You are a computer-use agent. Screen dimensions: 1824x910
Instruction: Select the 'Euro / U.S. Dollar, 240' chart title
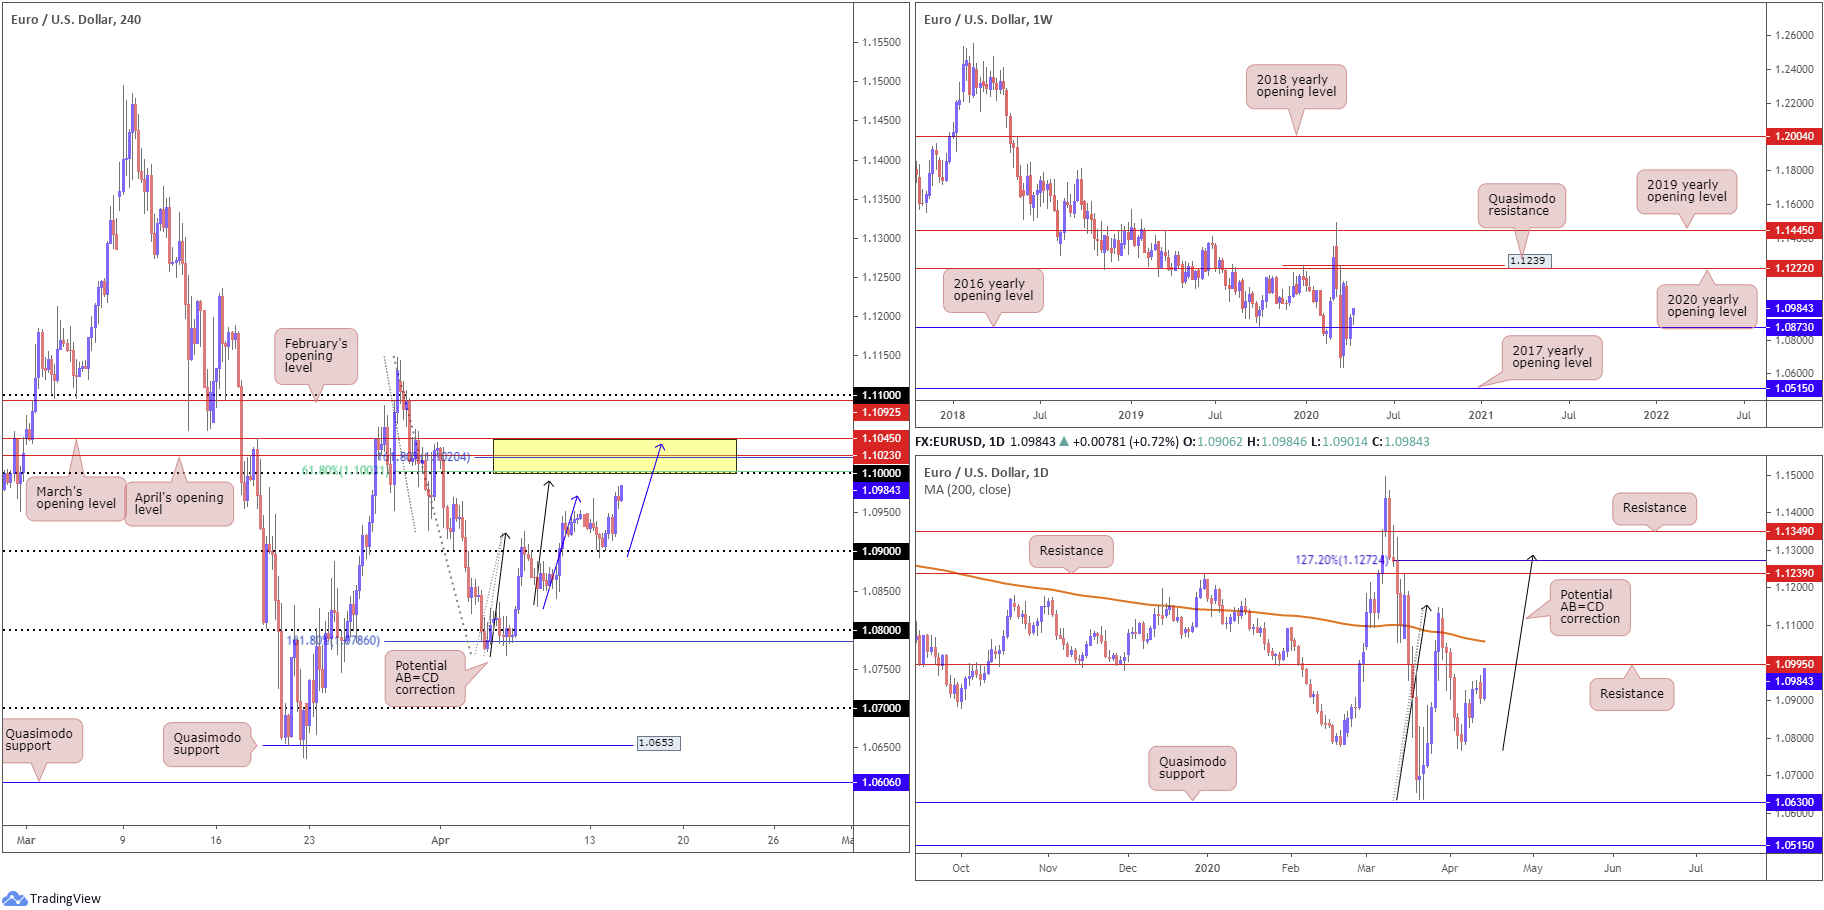76,19
